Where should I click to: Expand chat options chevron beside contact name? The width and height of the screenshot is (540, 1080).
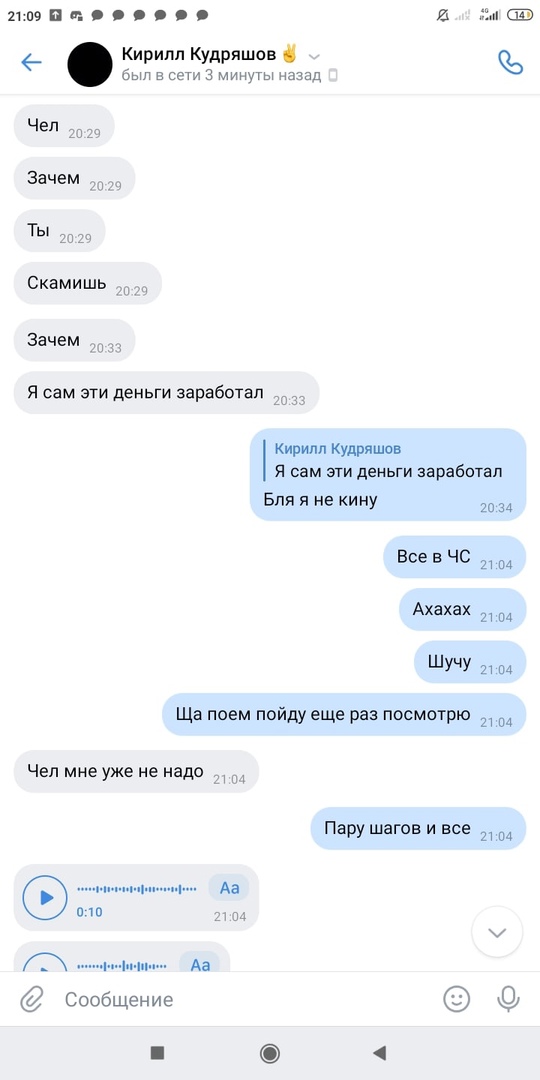314,56
